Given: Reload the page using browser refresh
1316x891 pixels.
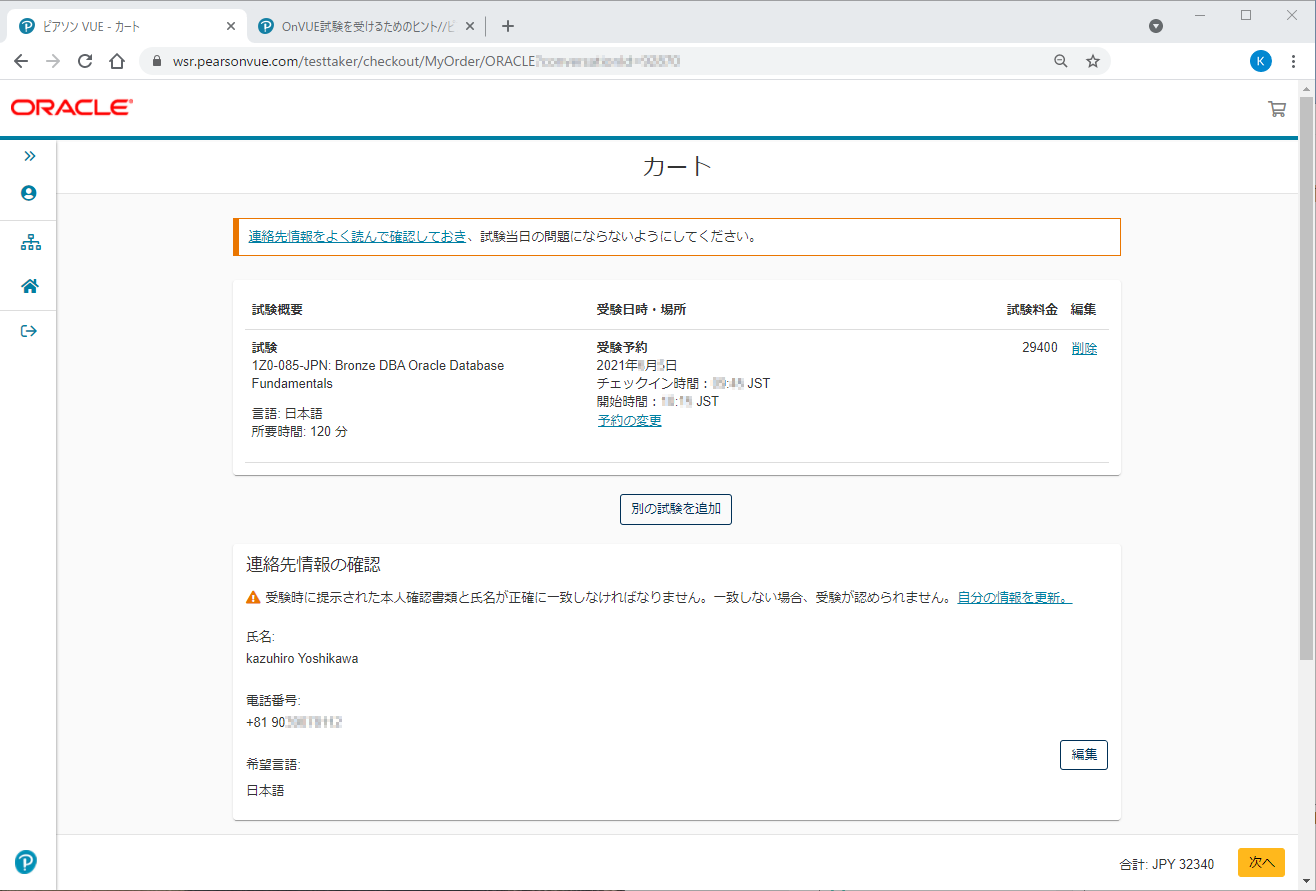Looking at the screenshot, I should coord(85,61).
